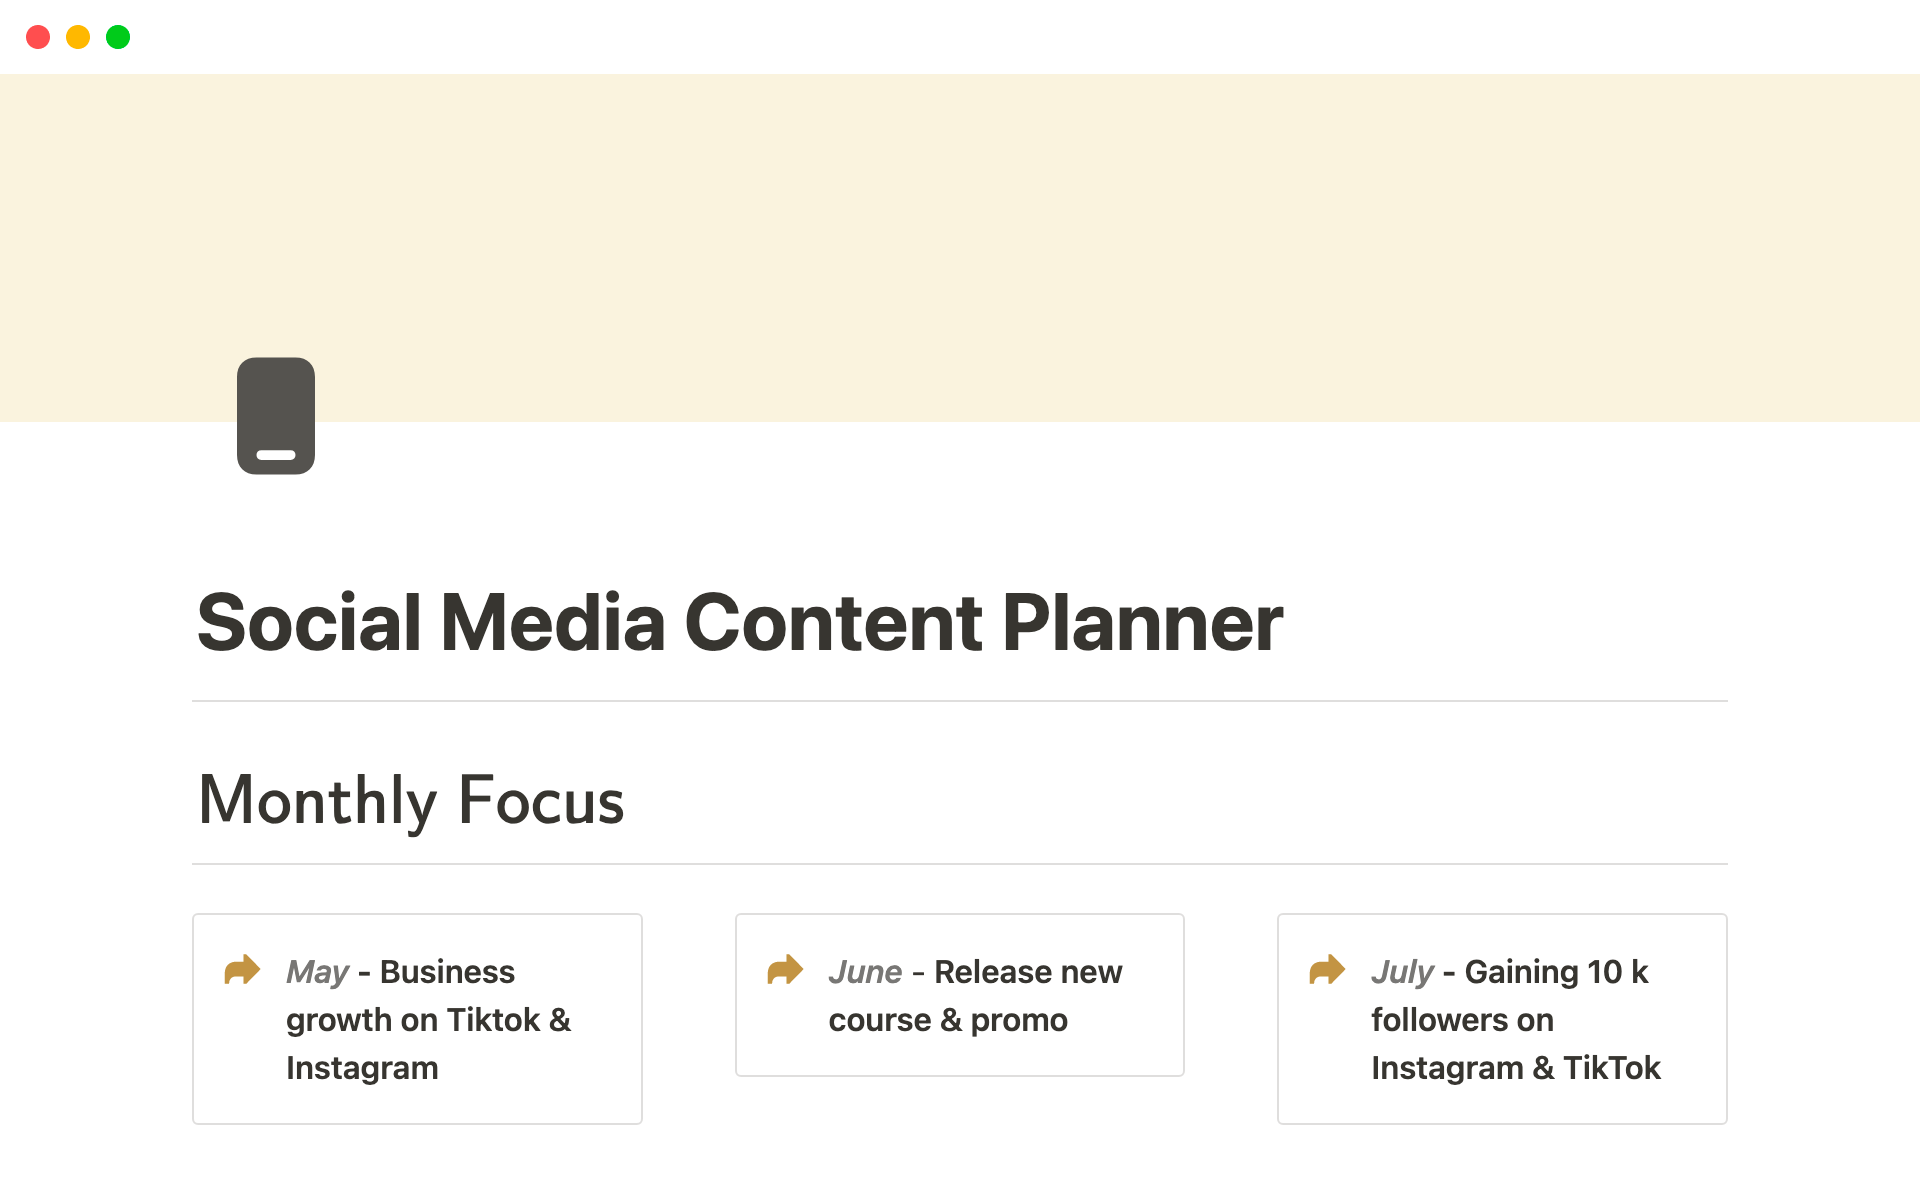Screen dimensions: 1920x1200
Task: Open the June release new course callout
Action: tap(960, 995)
